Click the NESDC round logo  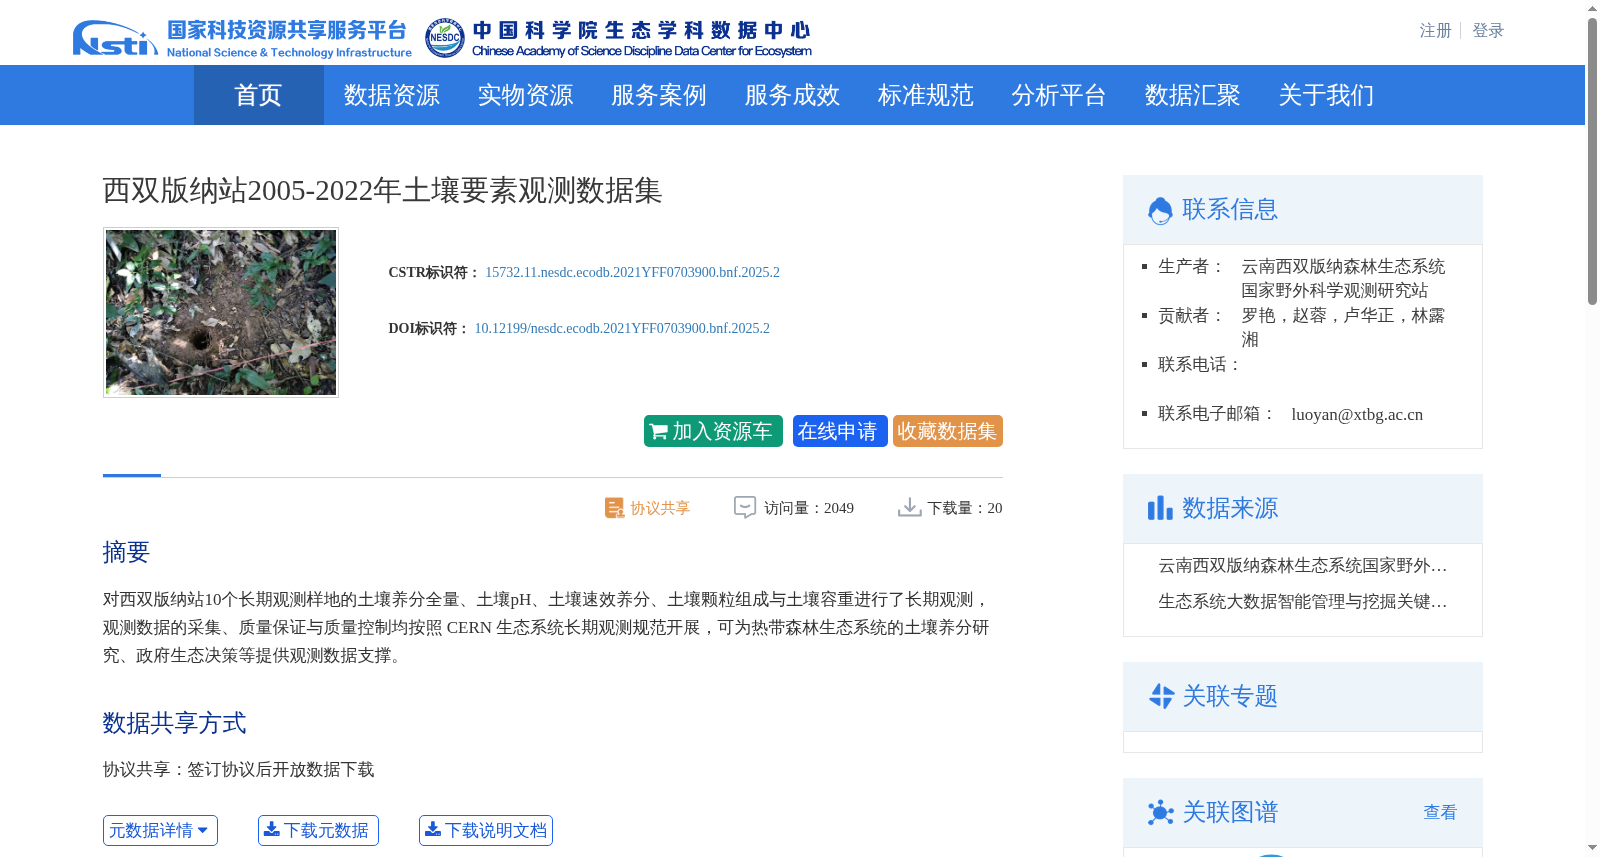point(444,38)
